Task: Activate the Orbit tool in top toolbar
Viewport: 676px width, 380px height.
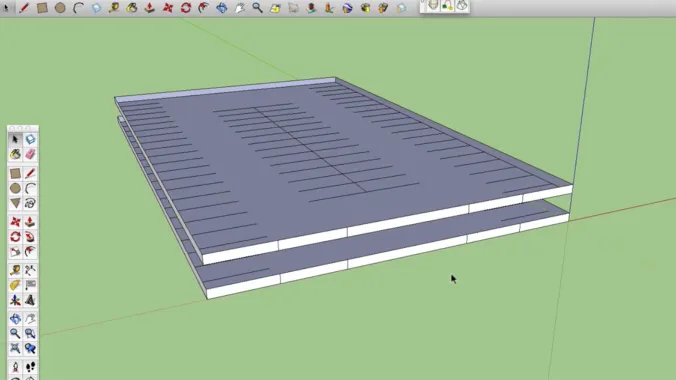Action: click(222, 7)
